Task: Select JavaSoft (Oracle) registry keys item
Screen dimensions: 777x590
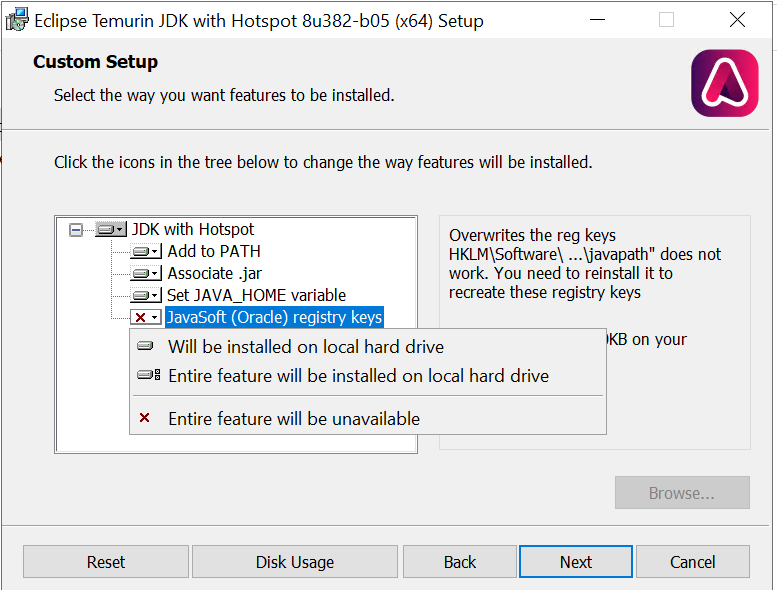Action: tap(274, 318)
